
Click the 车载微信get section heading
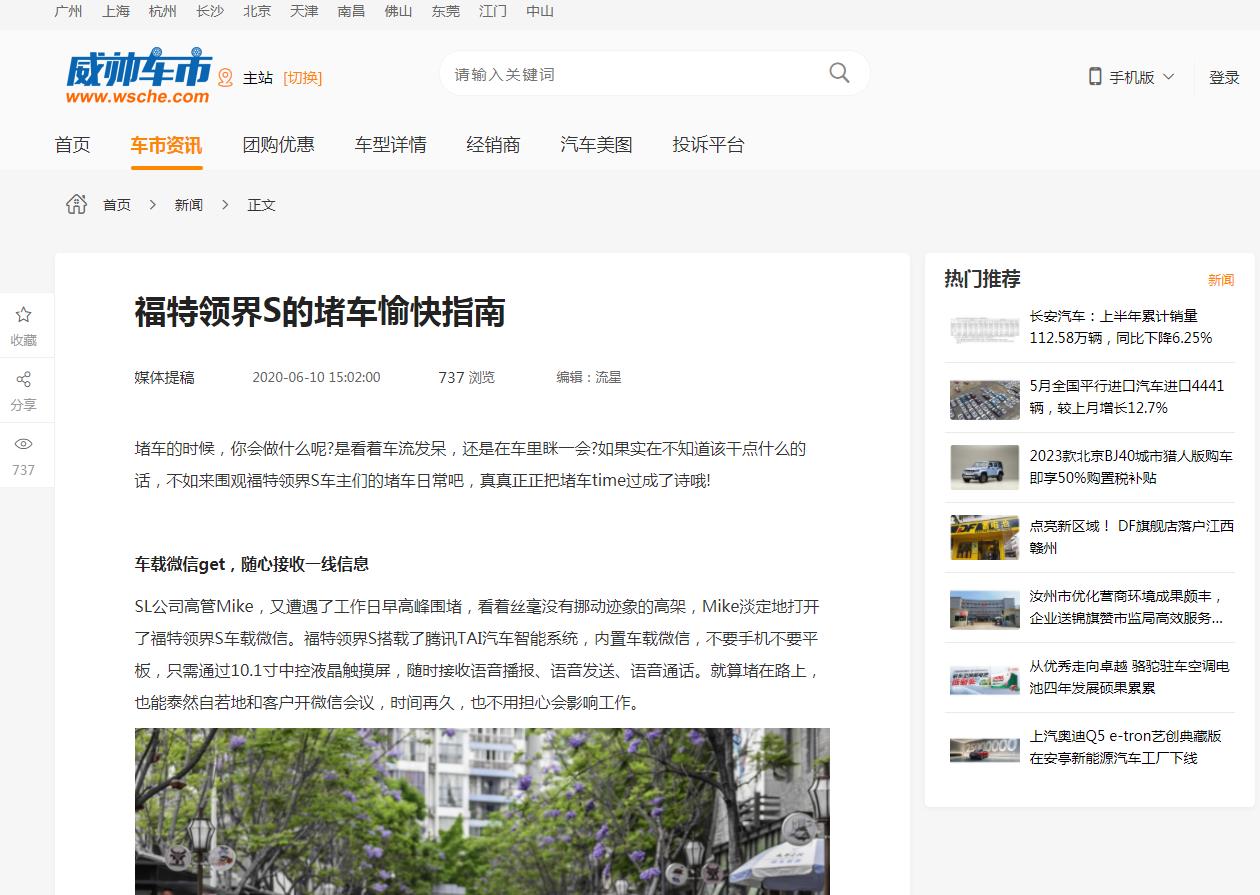(x=252, y=564)
